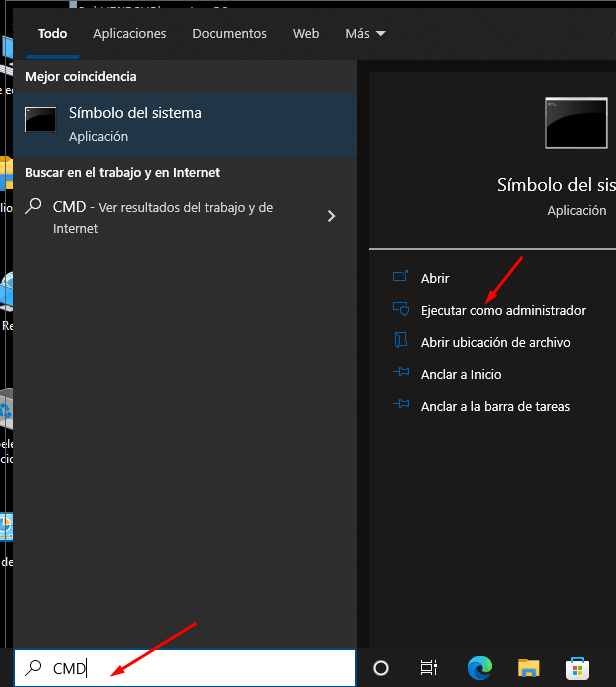Viewport: 616px width, 687px height.
Task: Open Microsoft Store from the taskbar
Action: coord(577,669)
